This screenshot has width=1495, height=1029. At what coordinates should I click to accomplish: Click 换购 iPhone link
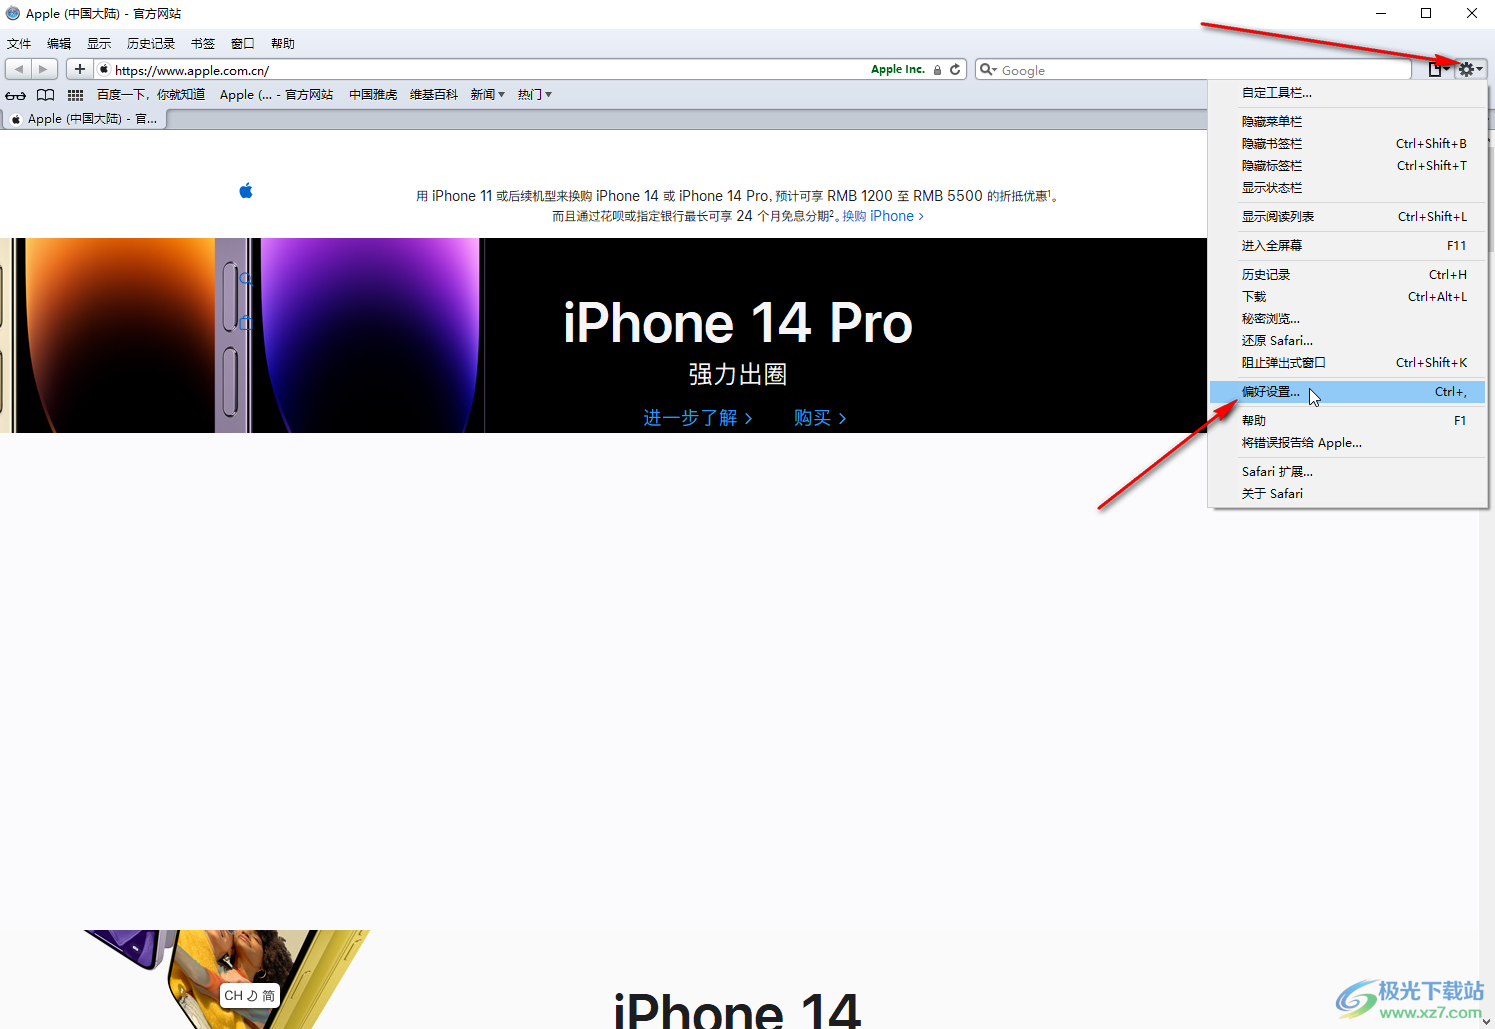(883, 216)
